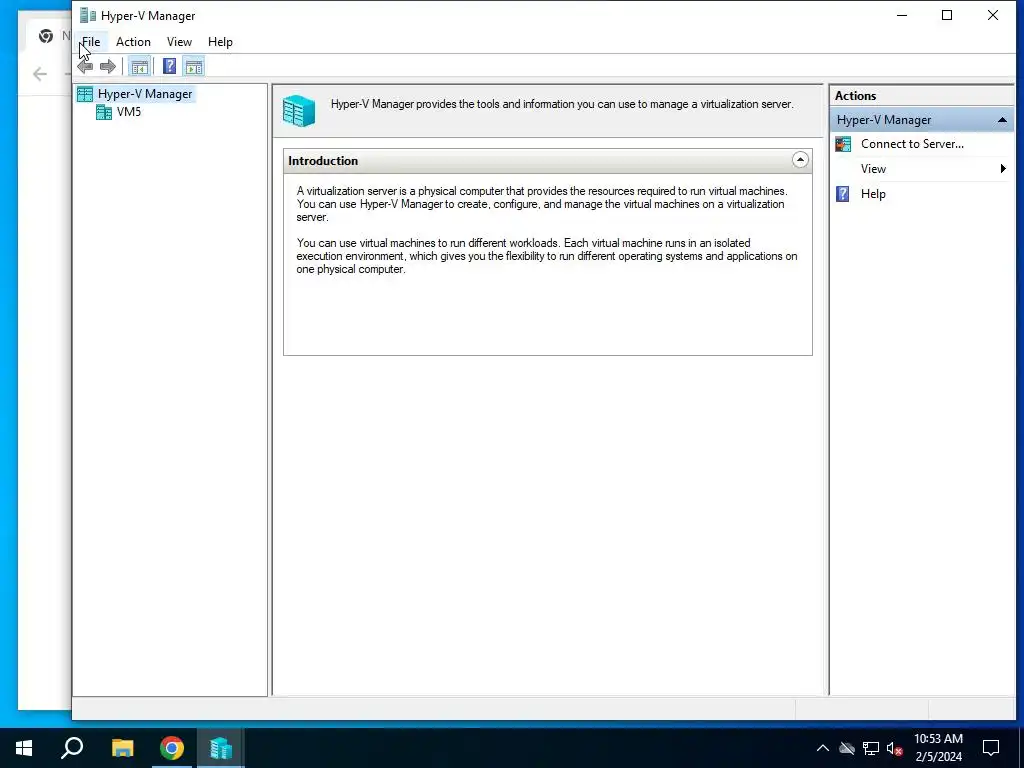This screenshot has width=1024, height=768.
Task: Select VM5 server in the tree
Action: click(x=129, y=112)
